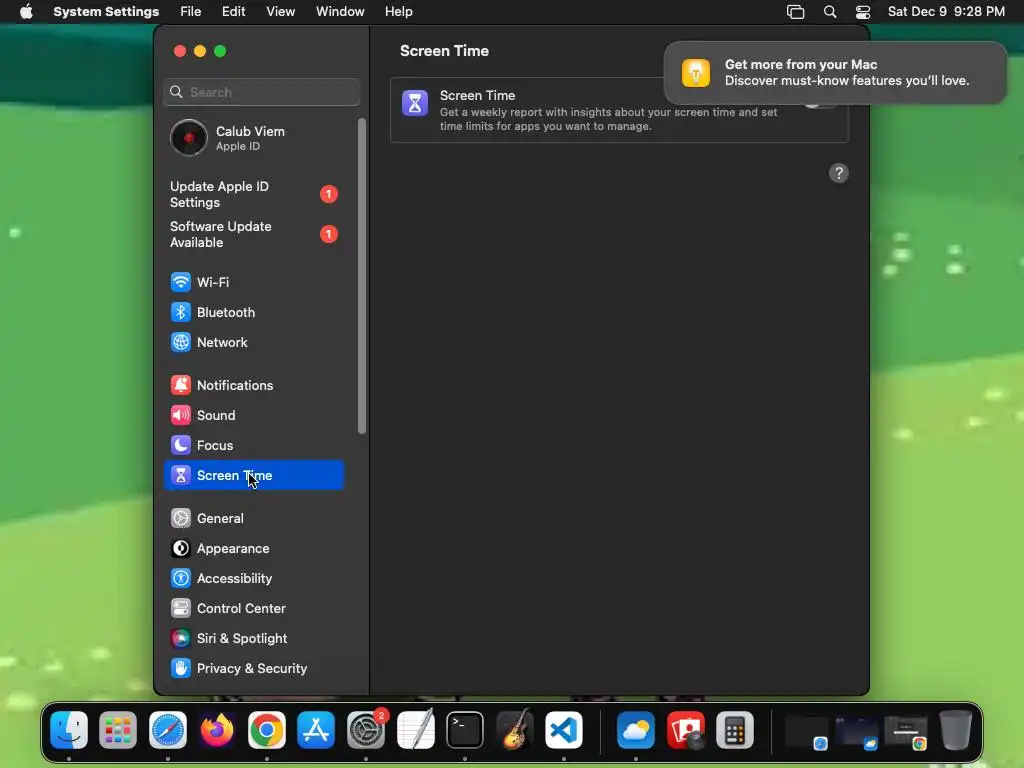Click the help question mark button
Screen dimensions: 1024x768
[839, 173]
